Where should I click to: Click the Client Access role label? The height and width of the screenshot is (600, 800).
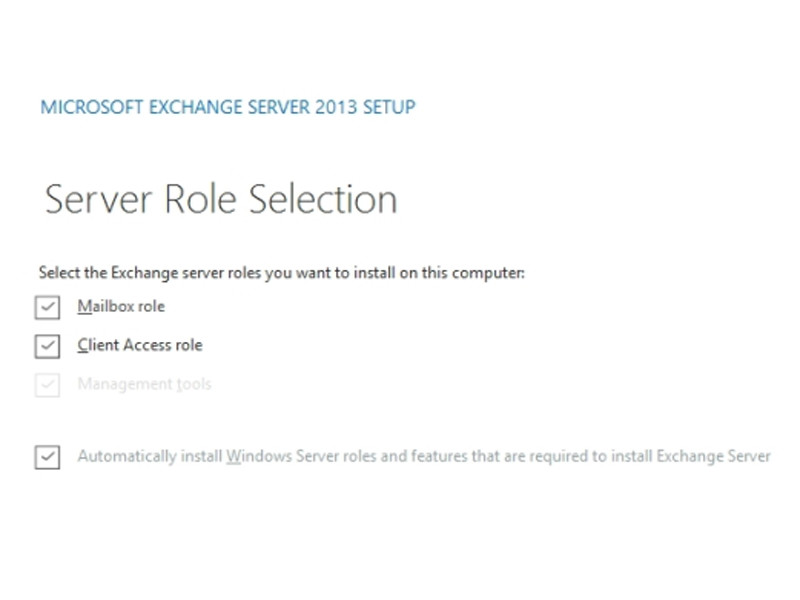[140, 345]
